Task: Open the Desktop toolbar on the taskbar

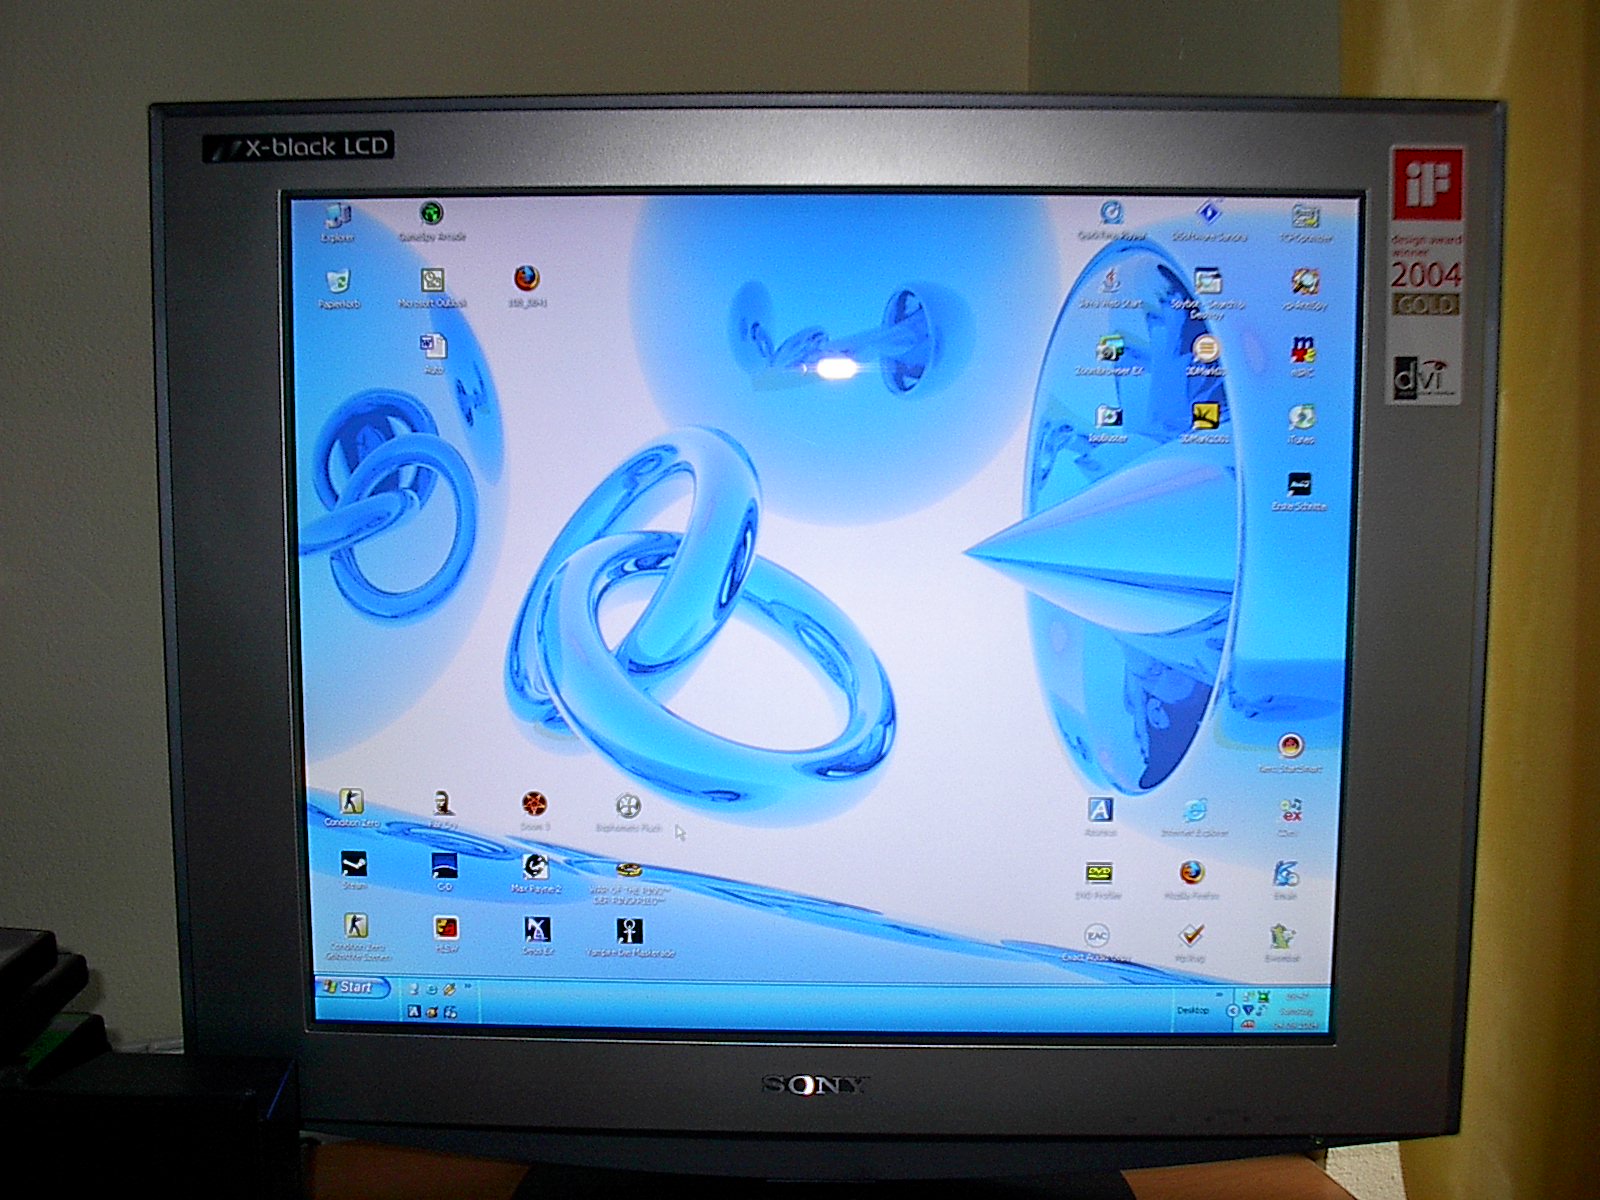Action: (x=1192, y=1010)
